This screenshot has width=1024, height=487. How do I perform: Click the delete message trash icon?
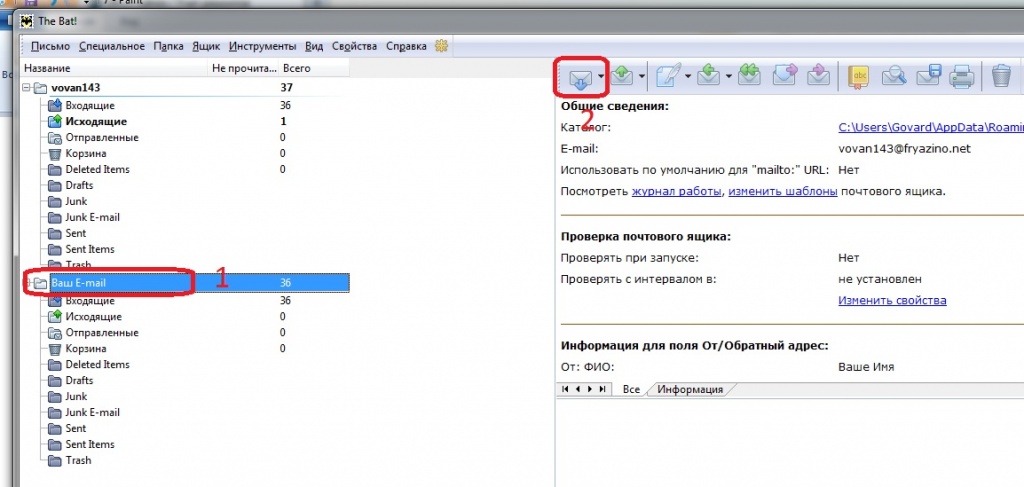[1000, 76]
